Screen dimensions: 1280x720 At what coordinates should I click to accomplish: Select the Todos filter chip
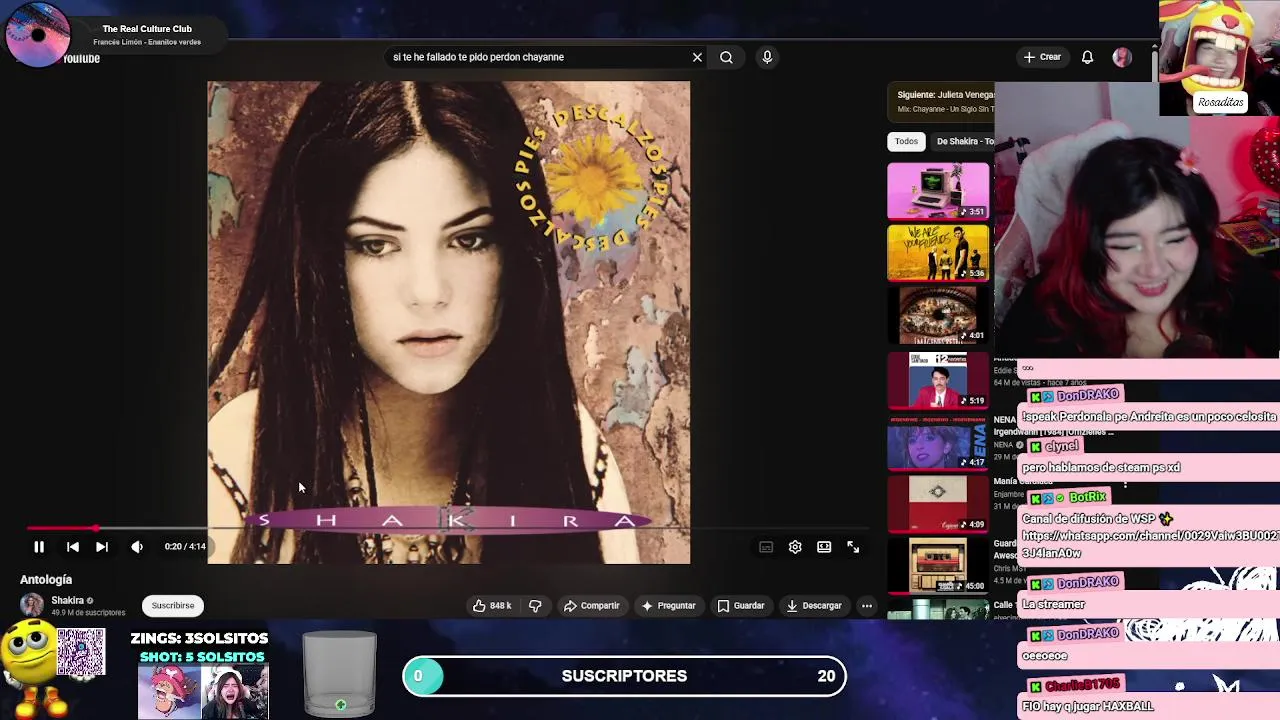click(906, 141)
